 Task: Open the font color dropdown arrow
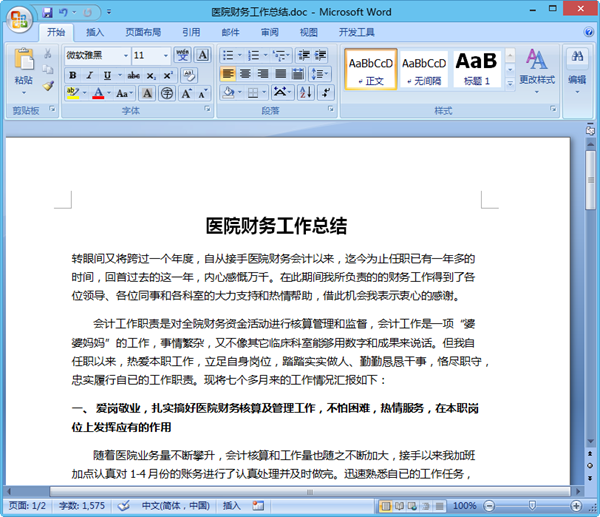click(x=109, y=93)
